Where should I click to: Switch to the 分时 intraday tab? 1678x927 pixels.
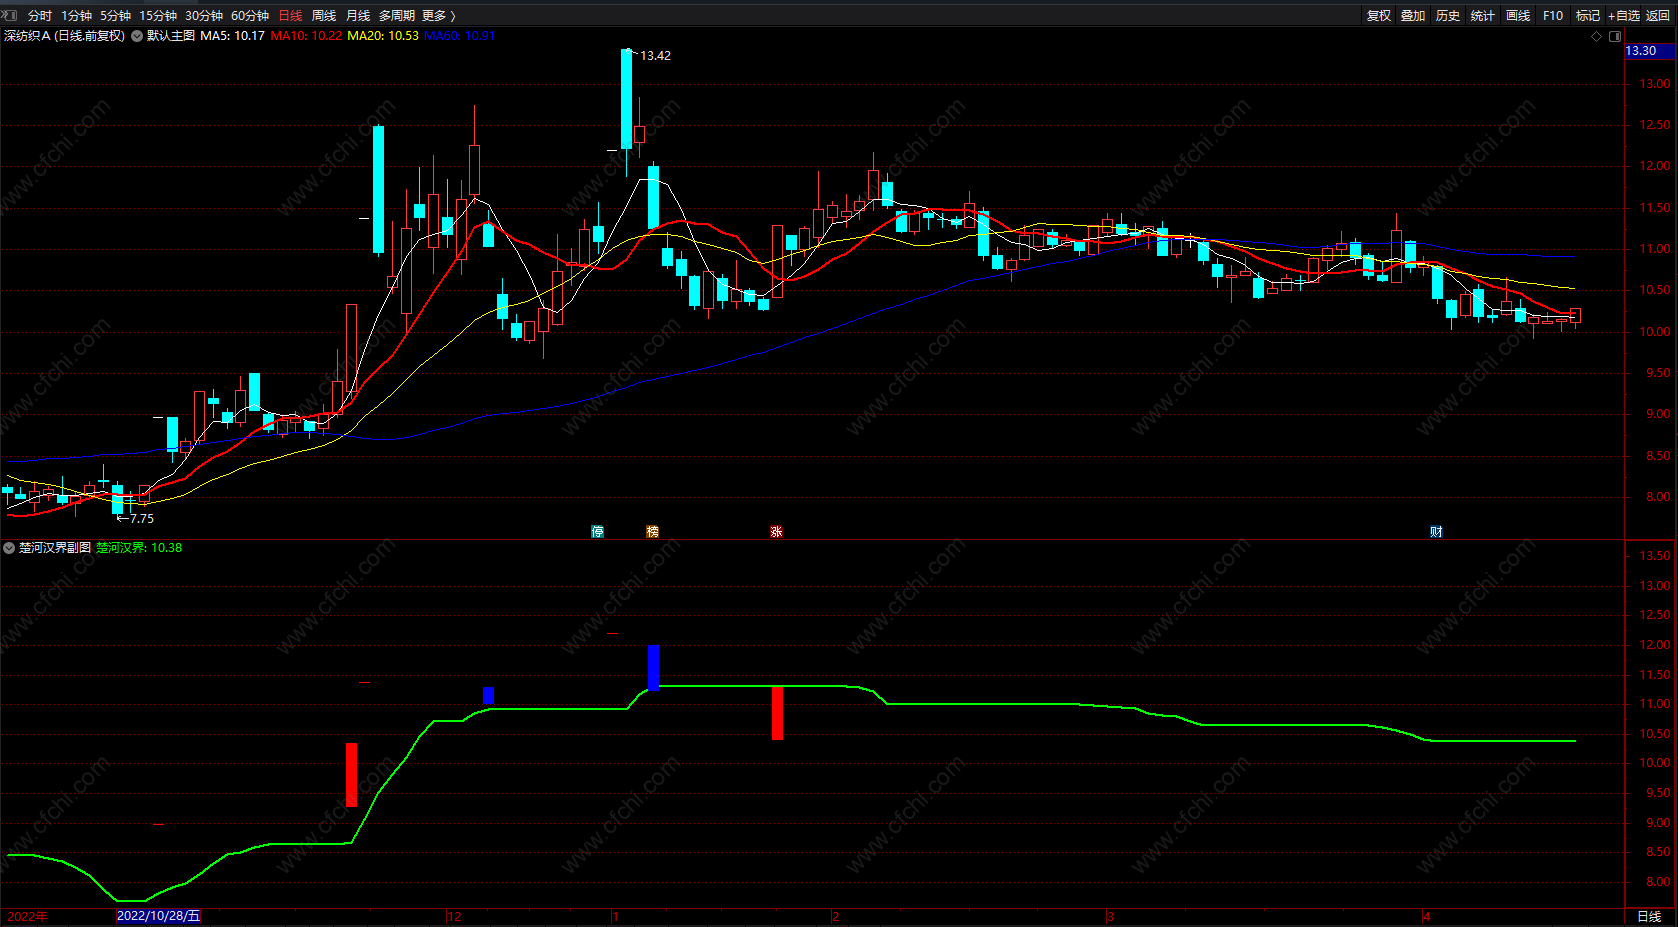pyautogui.click(x=40, y=15)
